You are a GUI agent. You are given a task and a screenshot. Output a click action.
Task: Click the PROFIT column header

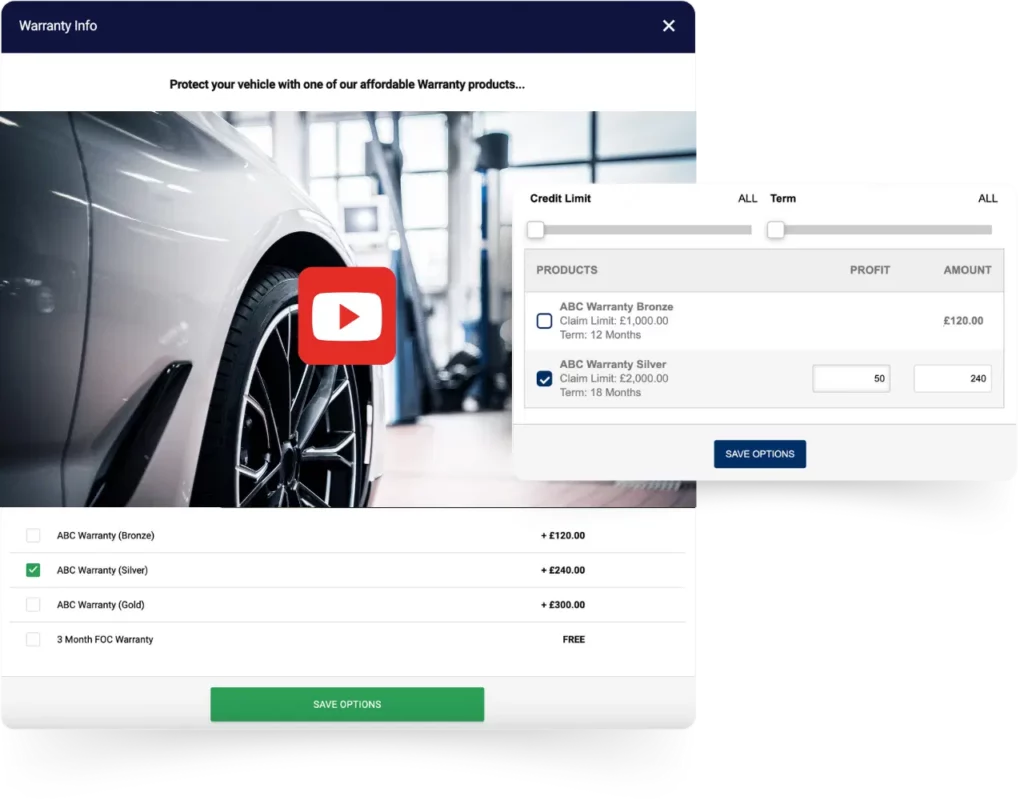[870, 270]
